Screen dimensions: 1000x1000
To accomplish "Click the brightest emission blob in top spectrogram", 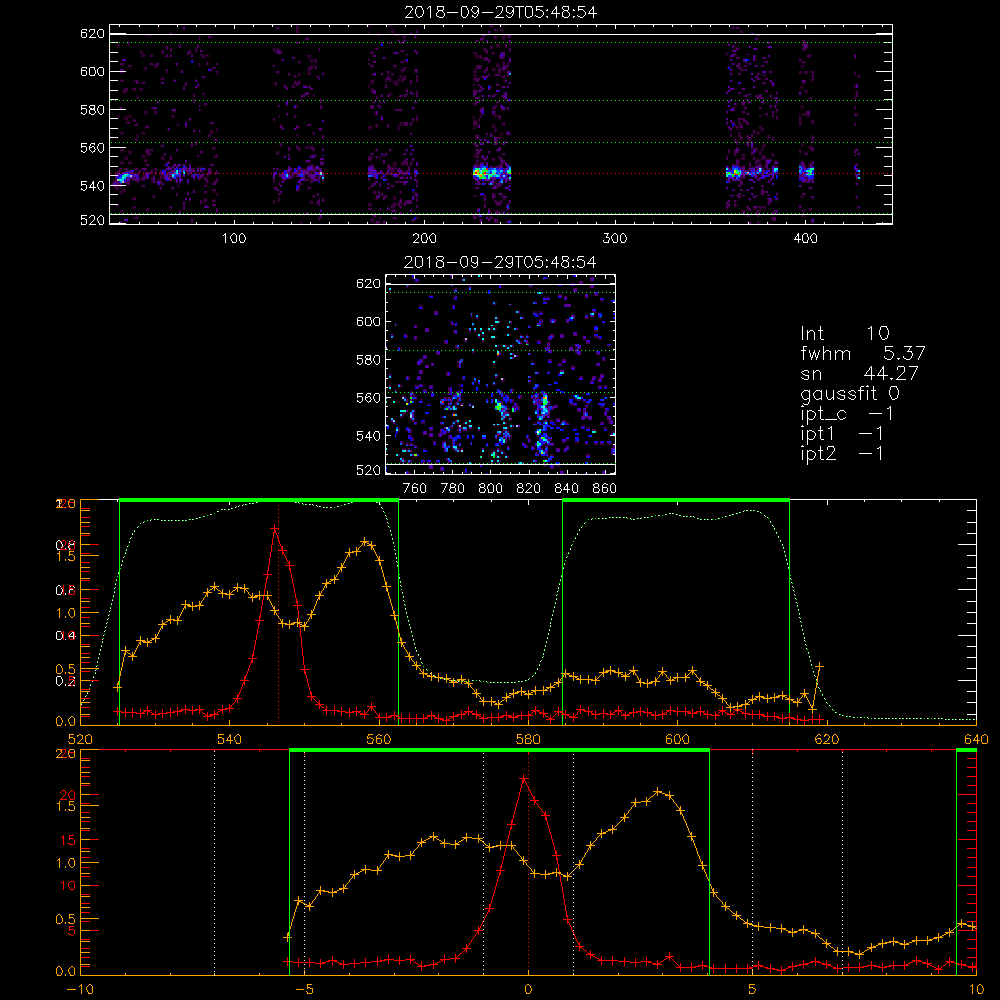I will [x=489, y=173].
